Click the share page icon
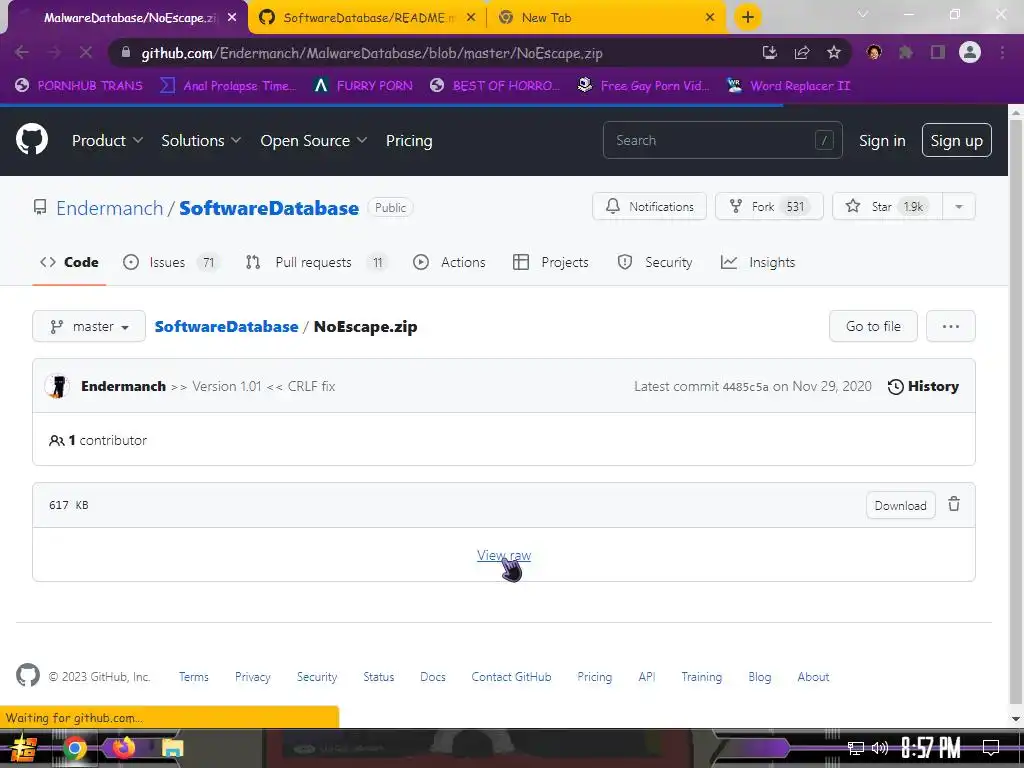The height and width of the screenshot is (768, 1024). click(802, 52)
